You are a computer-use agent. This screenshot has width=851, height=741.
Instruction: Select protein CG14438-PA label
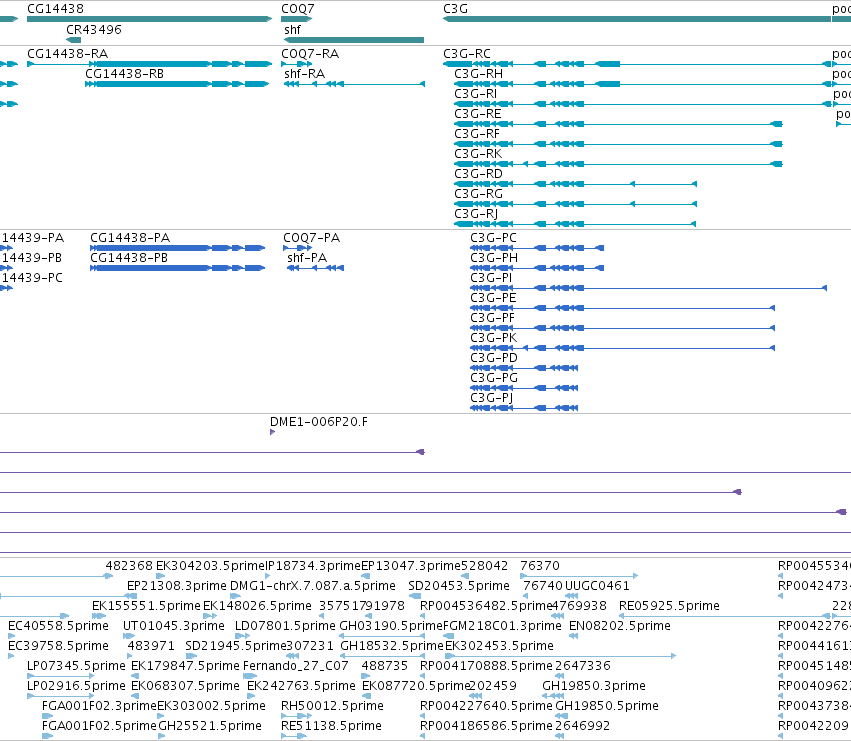(130, 238)
